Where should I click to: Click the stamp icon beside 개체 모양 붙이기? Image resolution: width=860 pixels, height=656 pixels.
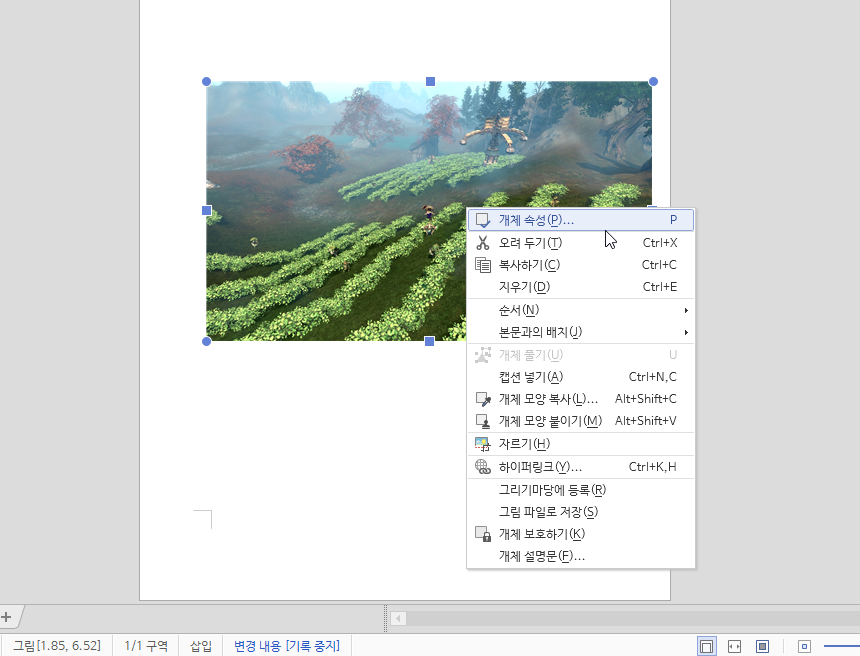click(x=483, y=421)
